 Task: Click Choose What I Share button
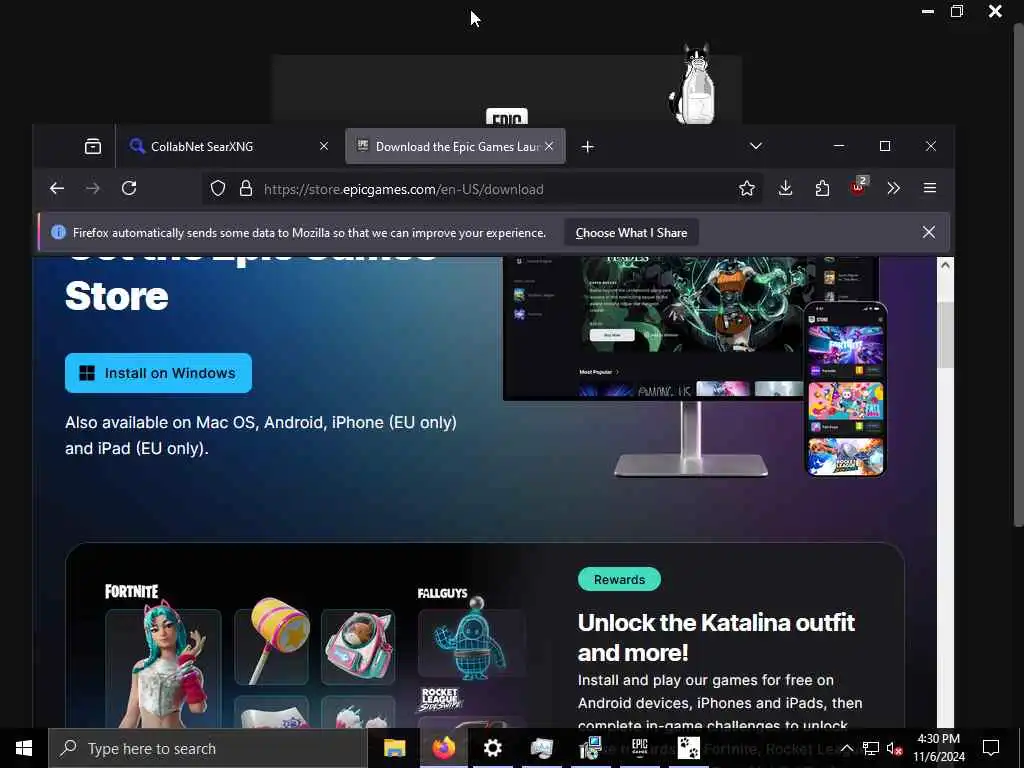click(631, 232)
